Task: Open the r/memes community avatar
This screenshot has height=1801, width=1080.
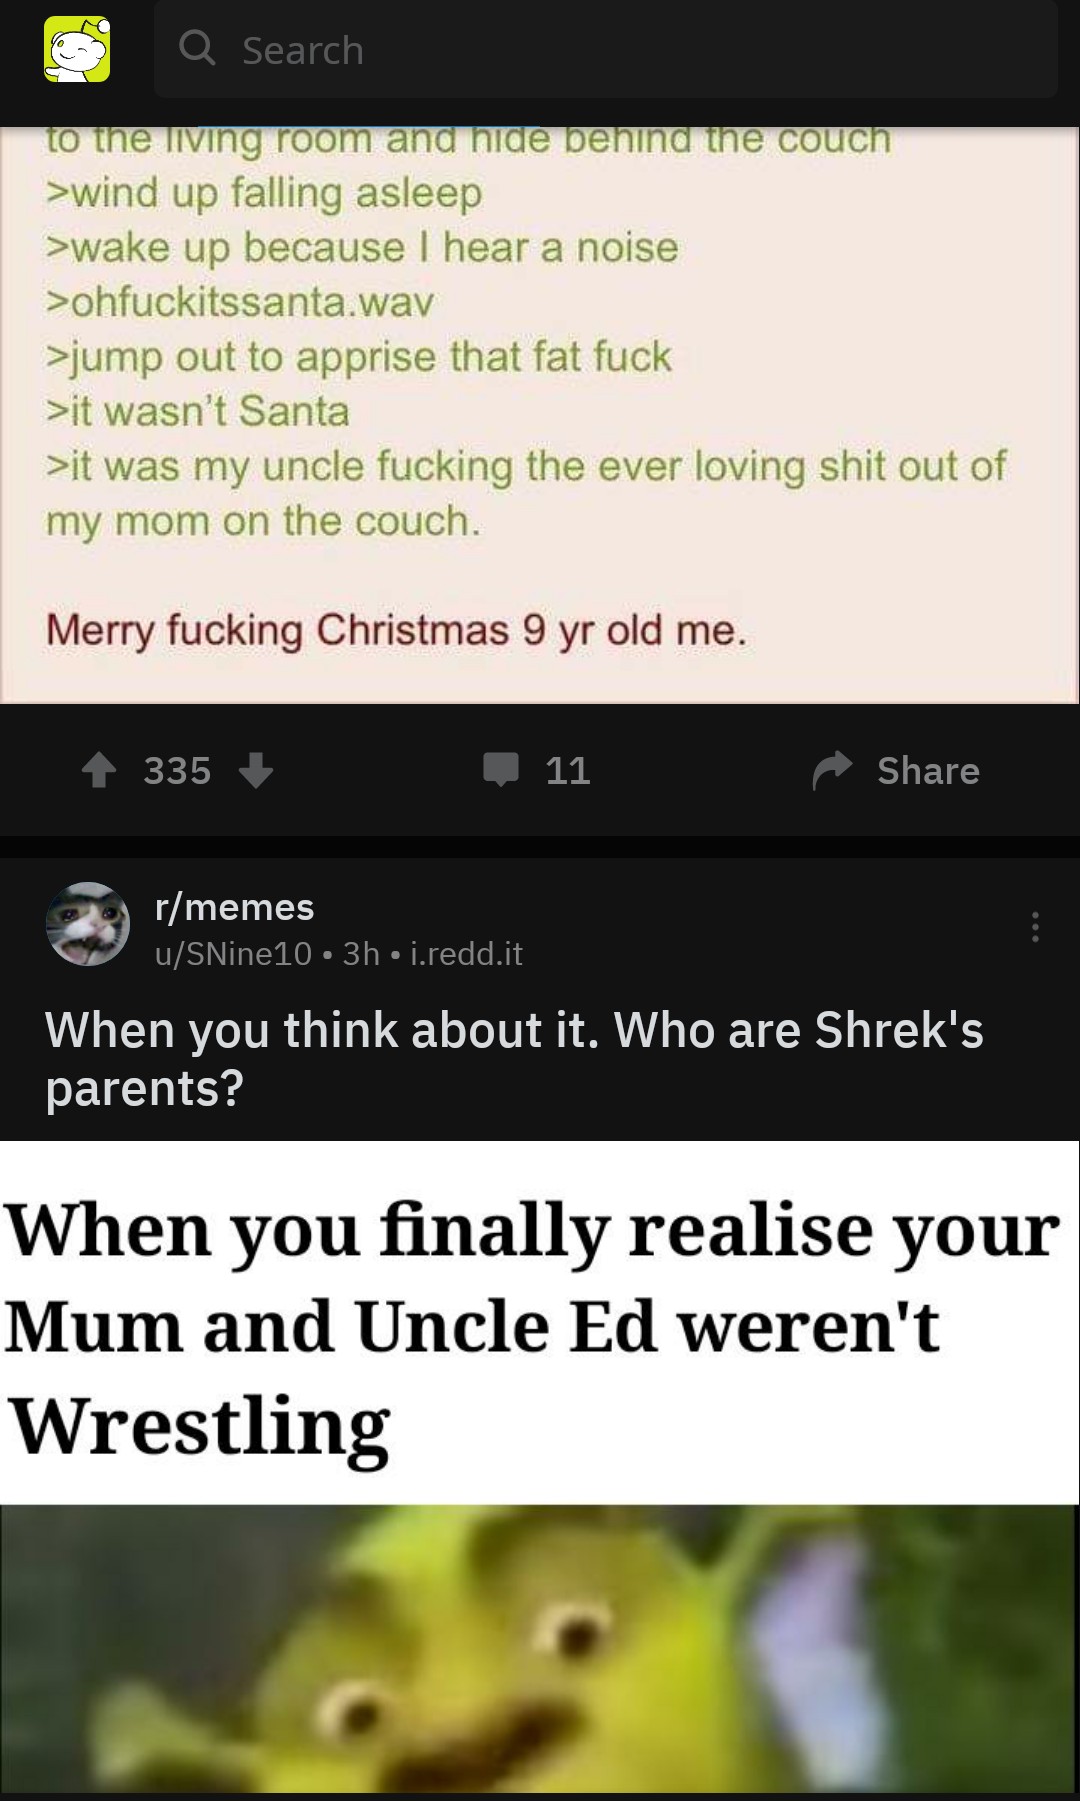Action: [x=88, y=924]
